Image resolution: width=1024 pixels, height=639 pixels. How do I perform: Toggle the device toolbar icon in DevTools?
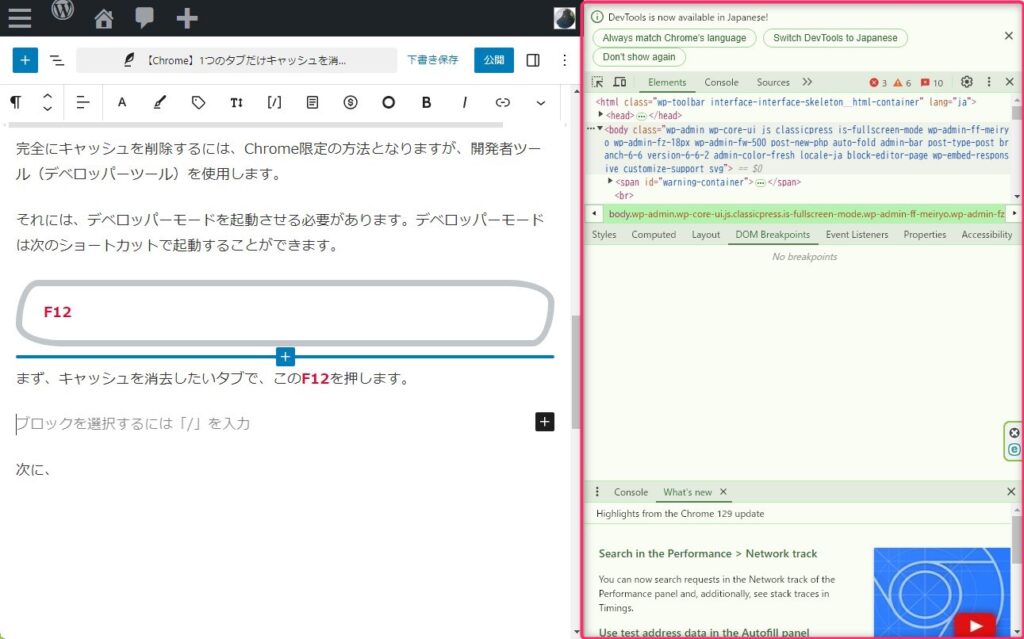(x=619, y=82)
